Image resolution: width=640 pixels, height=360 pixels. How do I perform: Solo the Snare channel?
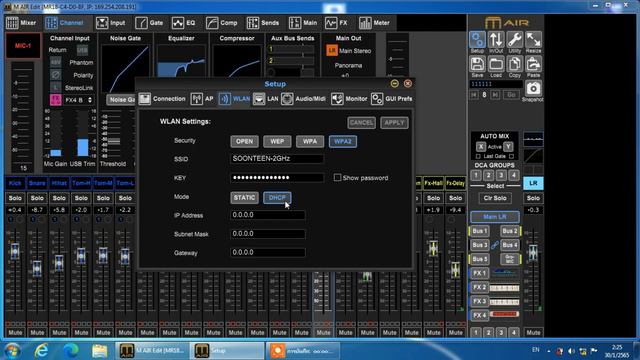[37, 198]
